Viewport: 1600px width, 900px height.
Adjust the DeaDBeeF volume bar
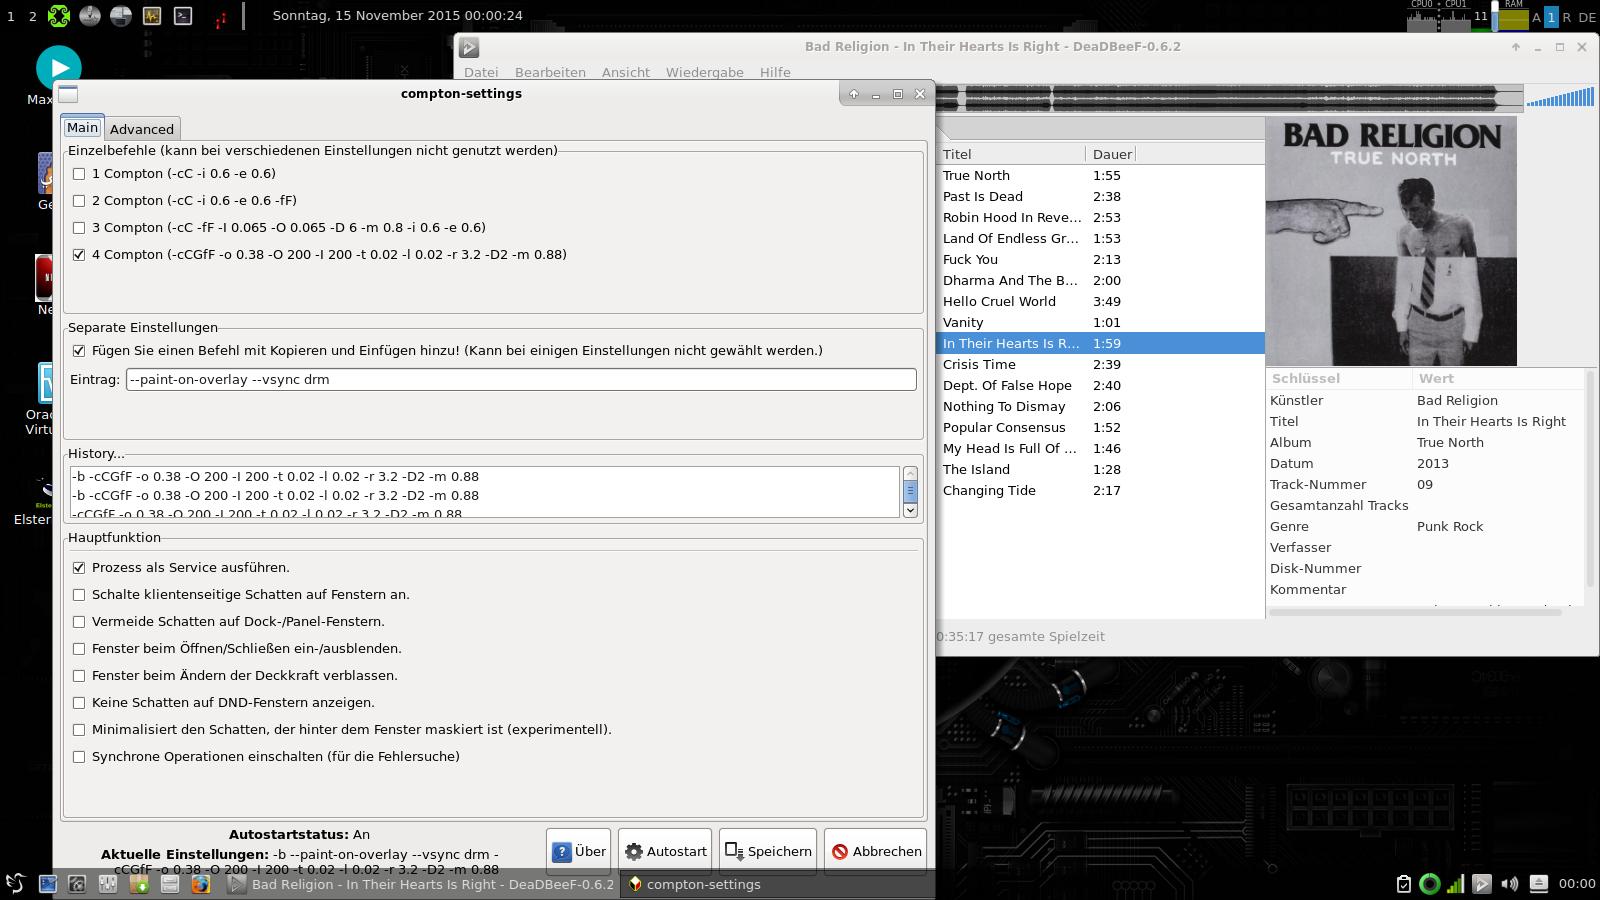pyautogui.click(x=1560, y=98)
